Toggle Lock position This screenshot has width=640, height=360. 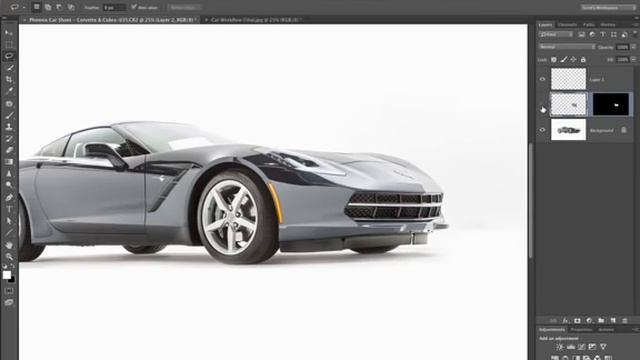(x=573, y=60)
